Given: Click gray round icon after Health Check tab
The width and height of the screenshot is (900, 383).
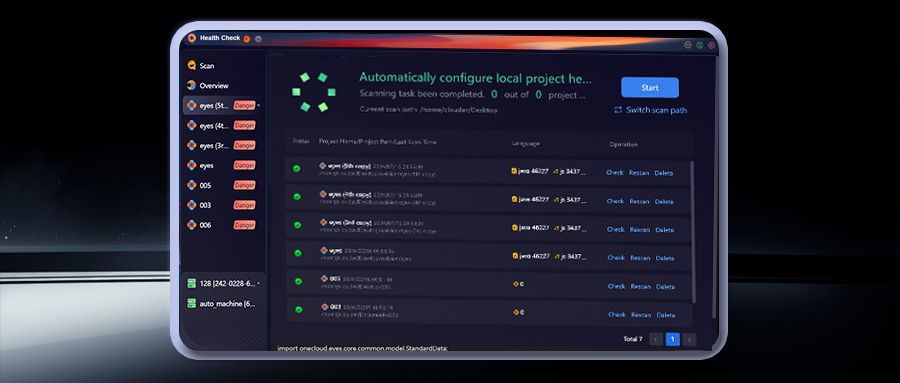Looking at the screenshot, I should 258,39.
